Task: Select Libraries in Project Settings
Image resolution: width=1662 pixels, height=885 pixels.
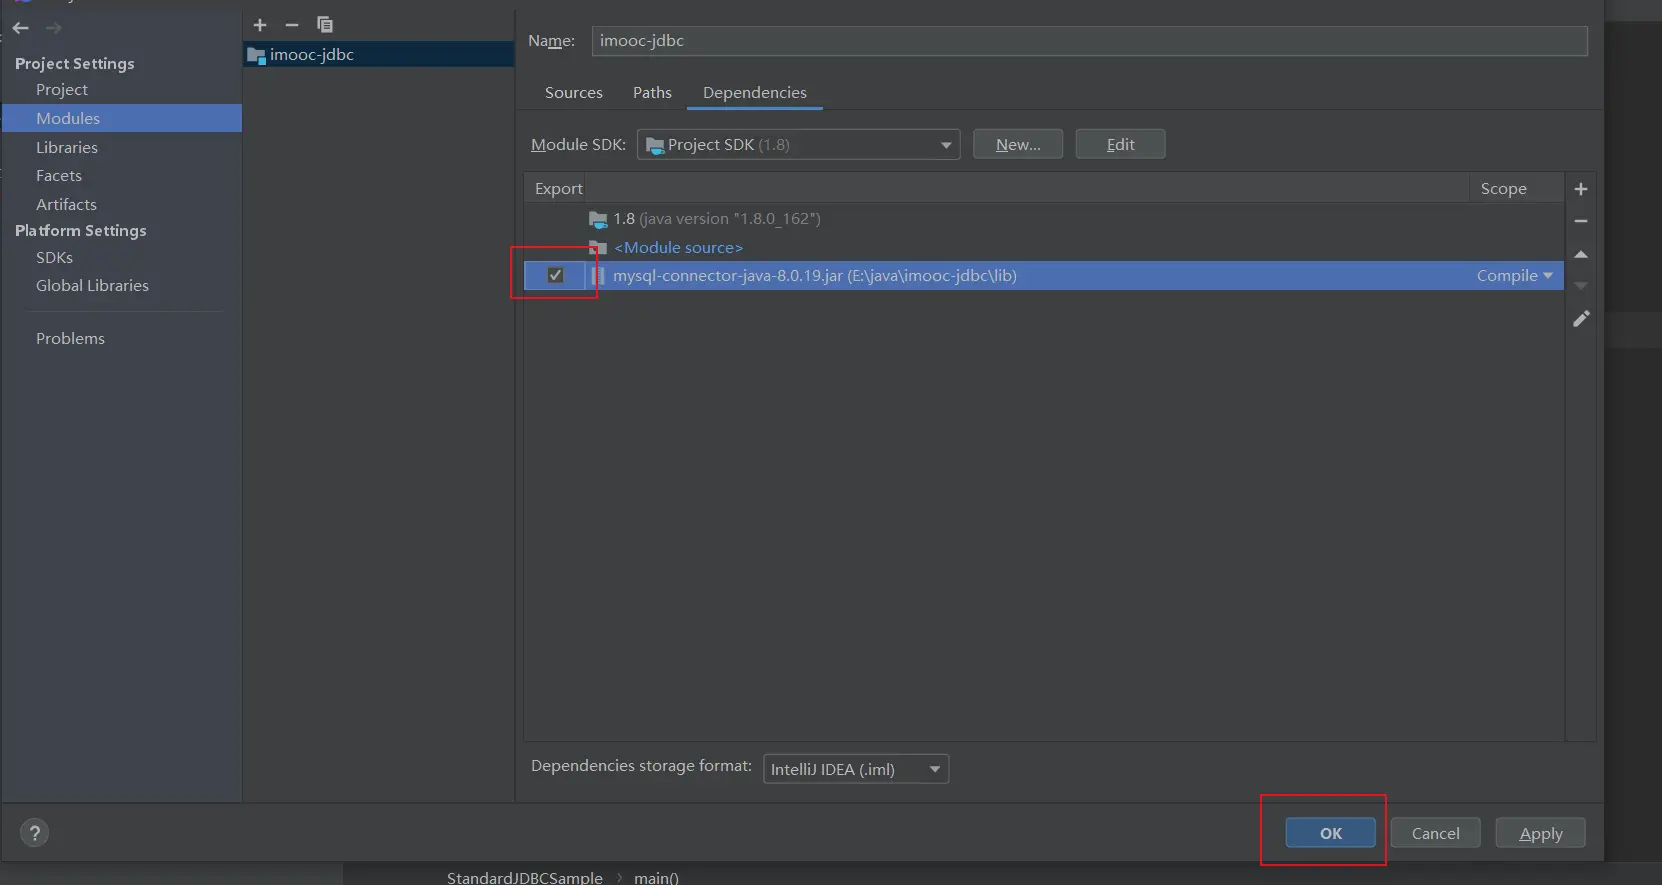Action: tap(67, 147)
